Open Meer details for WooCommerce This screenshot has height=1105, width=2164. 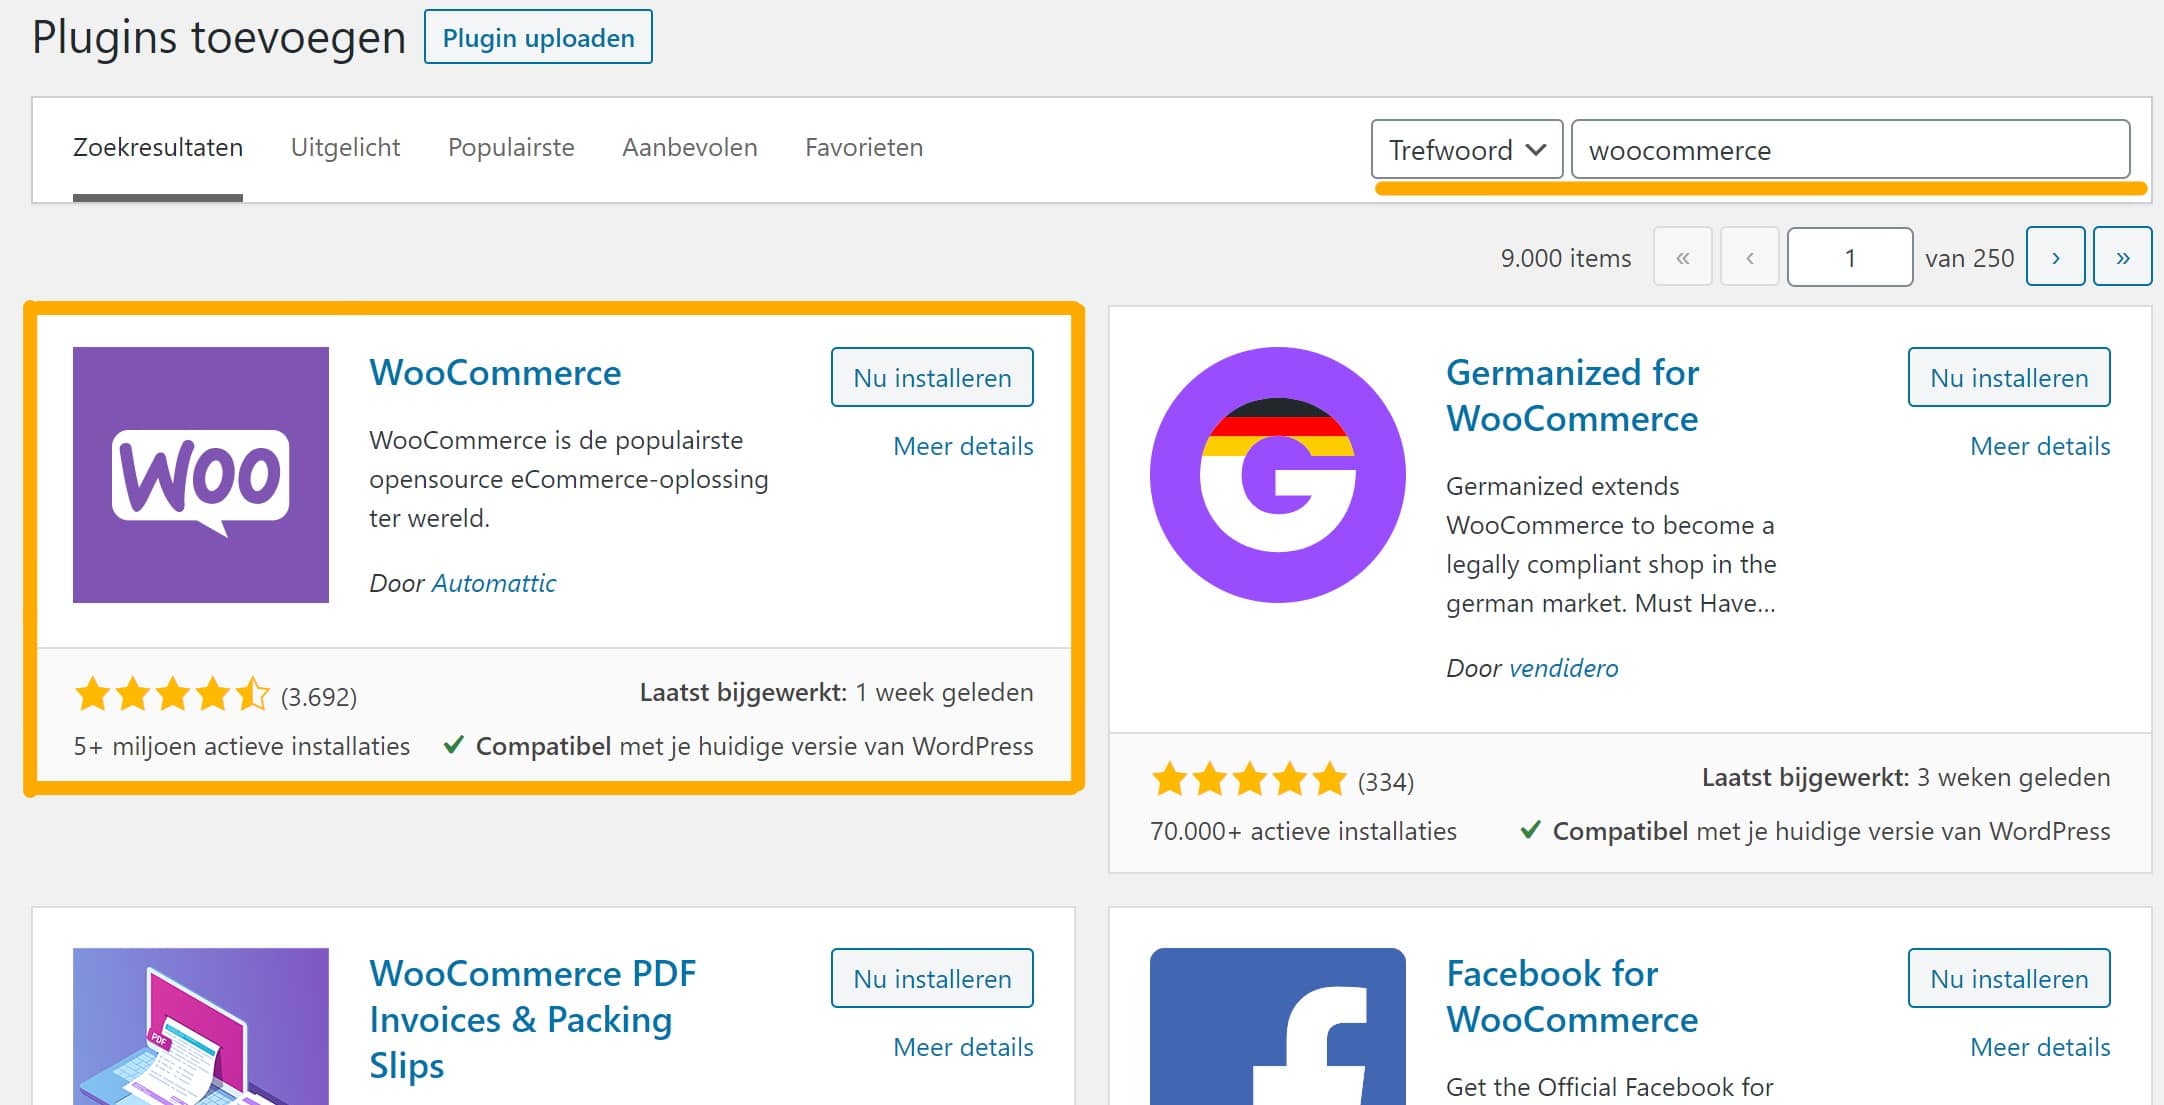[x=963, y=446]
